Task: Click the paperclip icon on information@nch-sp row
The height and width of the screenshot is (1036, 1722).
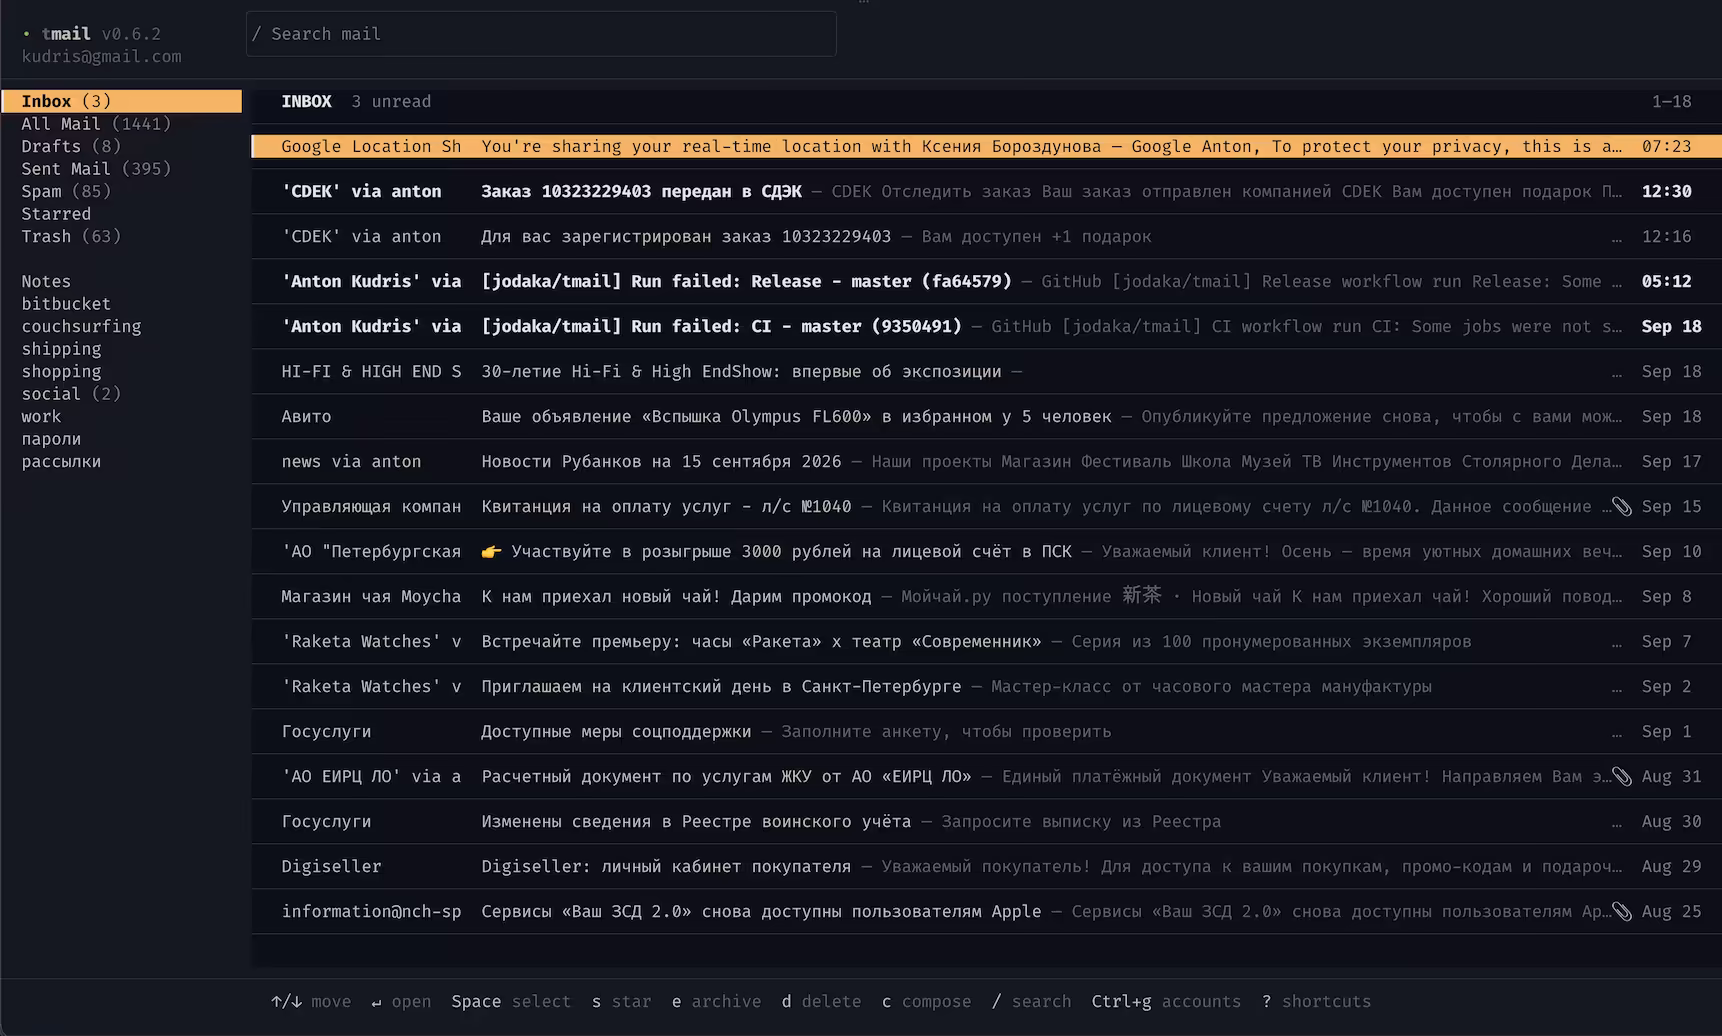Action: (x=1621, y=912)
